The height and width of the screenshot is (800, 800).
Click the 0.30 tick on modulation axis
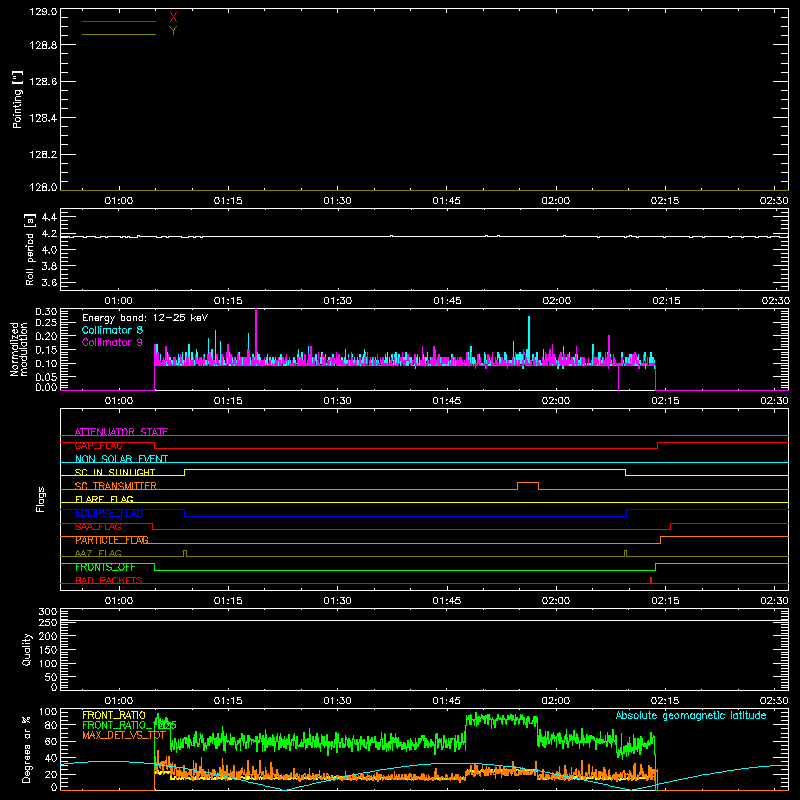click(x=46, y=311)
